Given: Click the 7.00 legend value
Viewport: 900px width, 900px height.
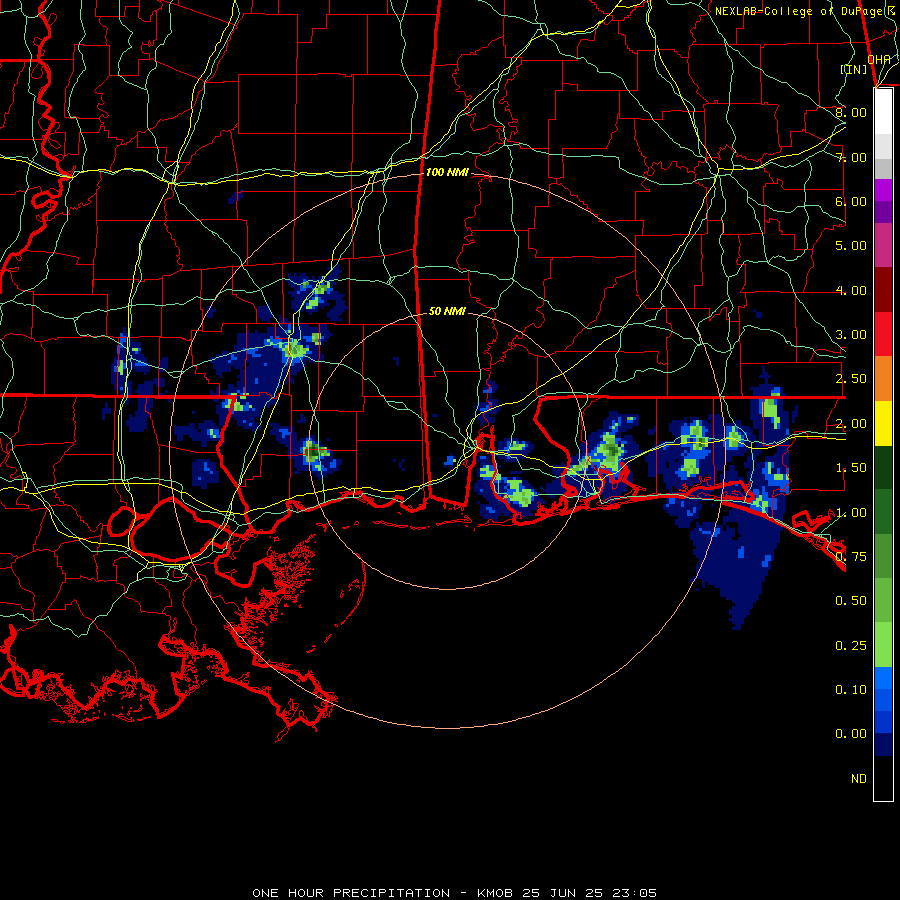Looking at the screenshot, I should tap(851, 157).
